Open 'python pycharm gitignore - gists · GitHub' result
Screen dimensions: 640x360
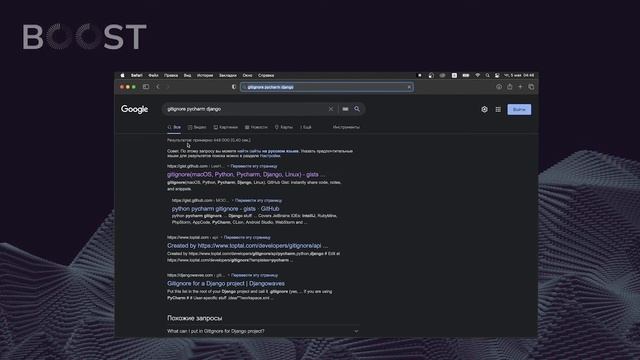(x=225, y=209)
